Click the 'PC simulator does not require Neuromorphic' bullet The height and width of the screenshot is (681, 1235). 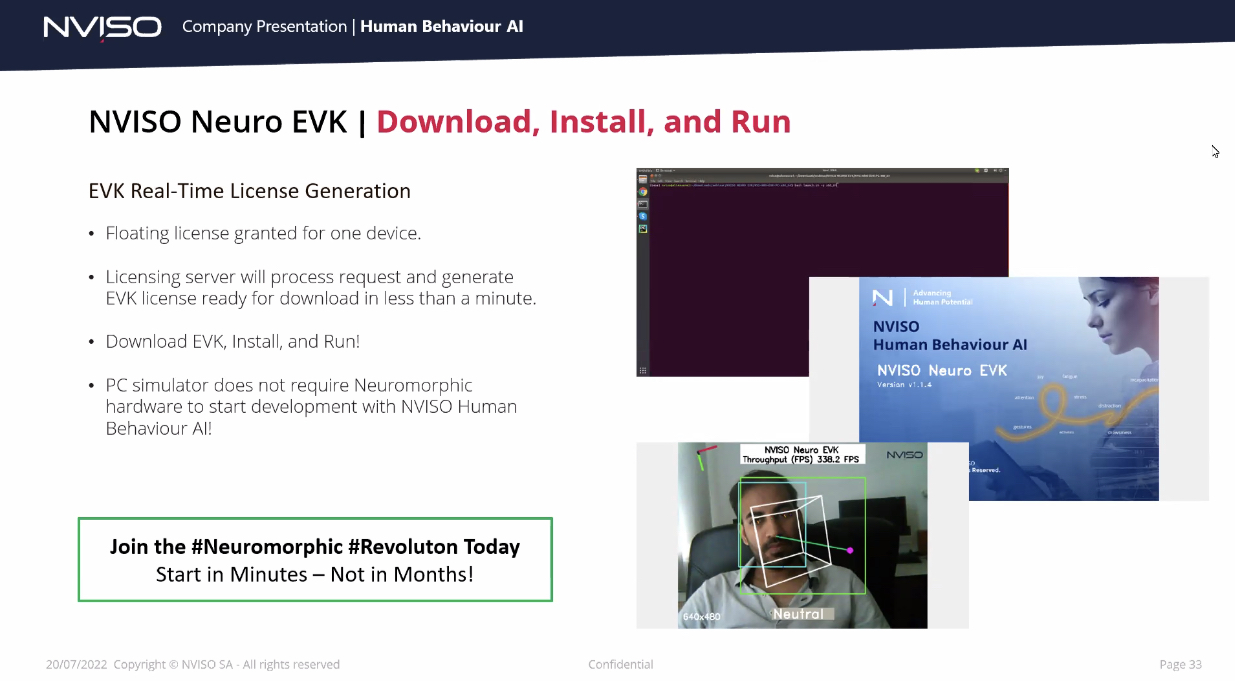311,407
